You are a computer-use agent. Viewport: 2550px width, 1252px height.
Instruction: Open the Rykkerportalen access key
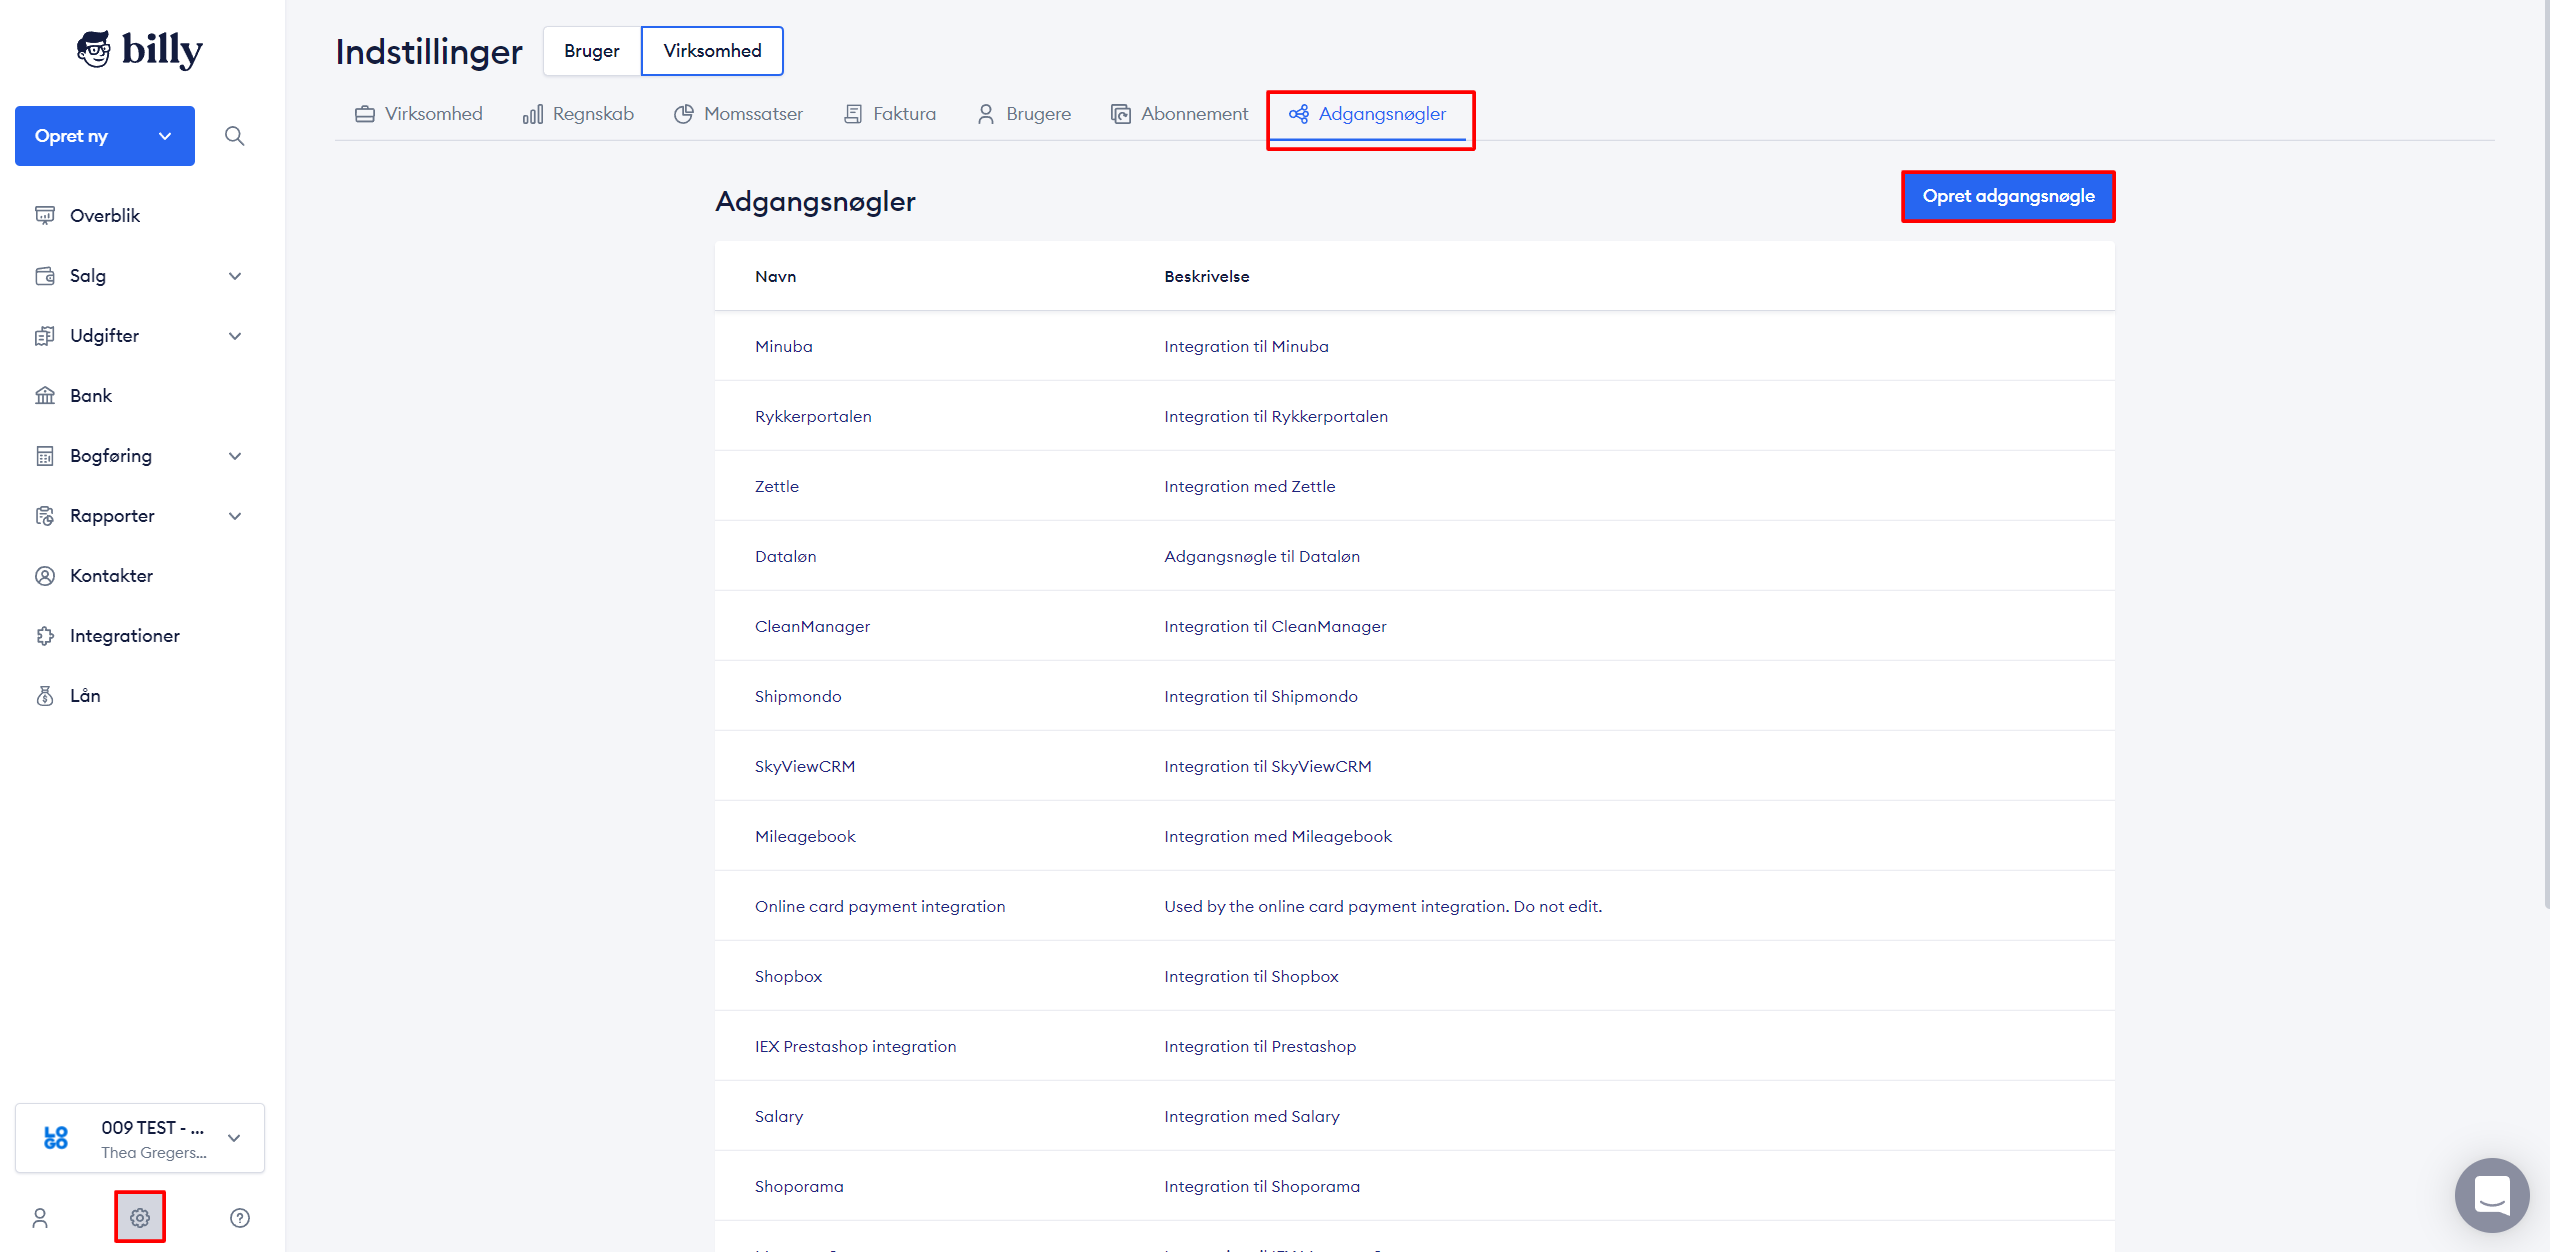tap(813, 416)
